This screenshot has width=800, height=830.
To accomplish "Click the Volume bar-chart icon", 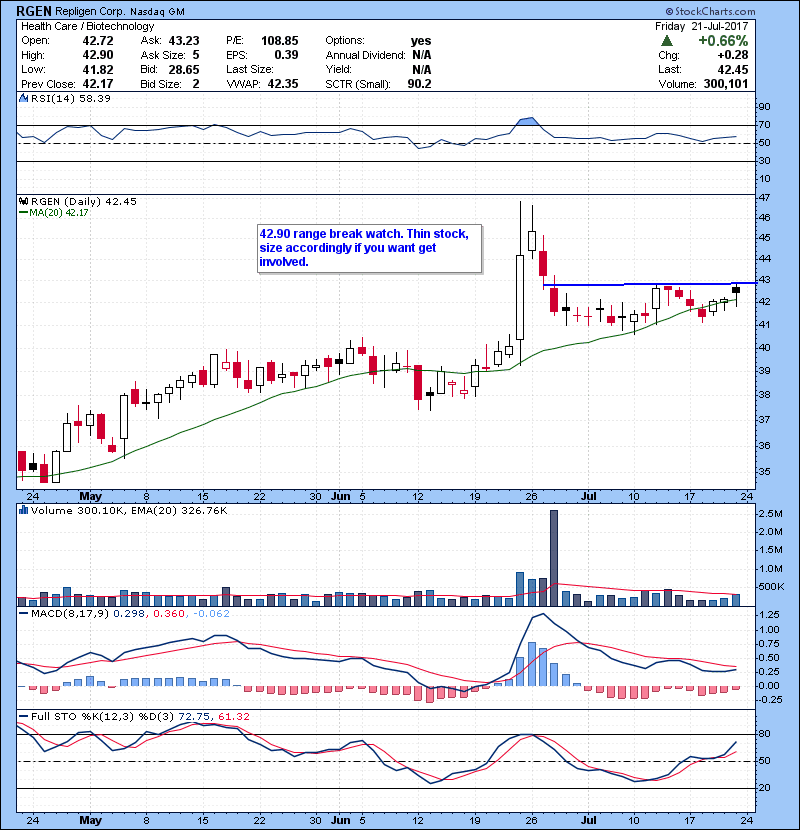I will (x=23, y=510).
